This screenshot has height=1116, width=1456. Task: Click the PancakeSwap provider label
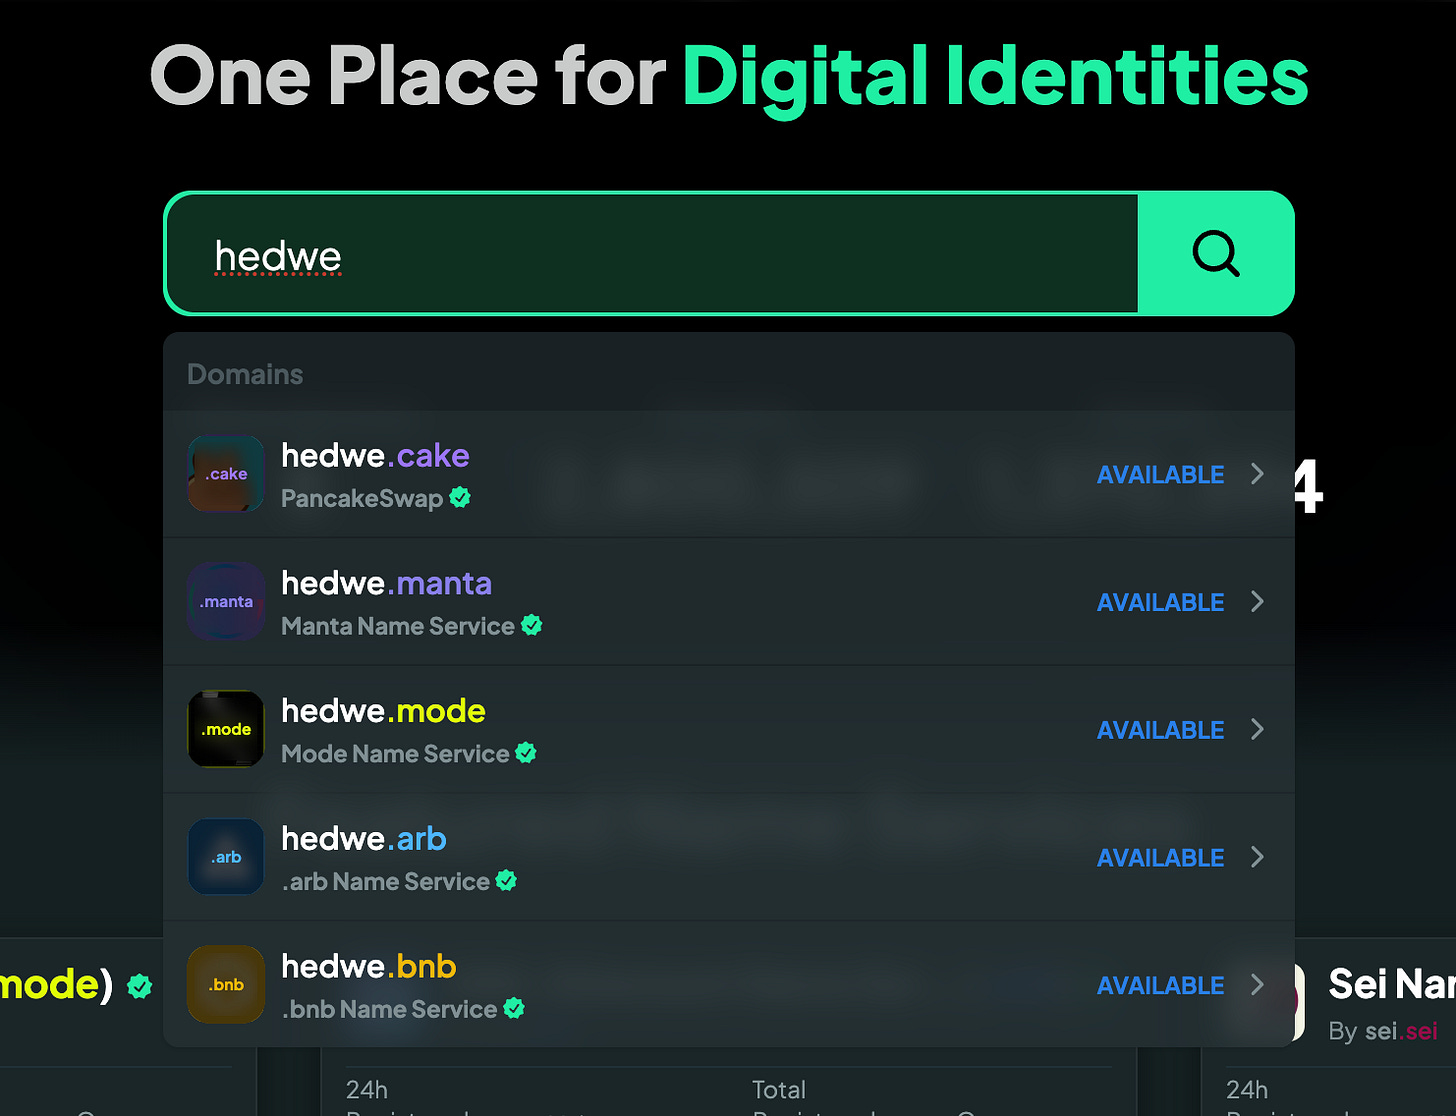pos(362,498)
